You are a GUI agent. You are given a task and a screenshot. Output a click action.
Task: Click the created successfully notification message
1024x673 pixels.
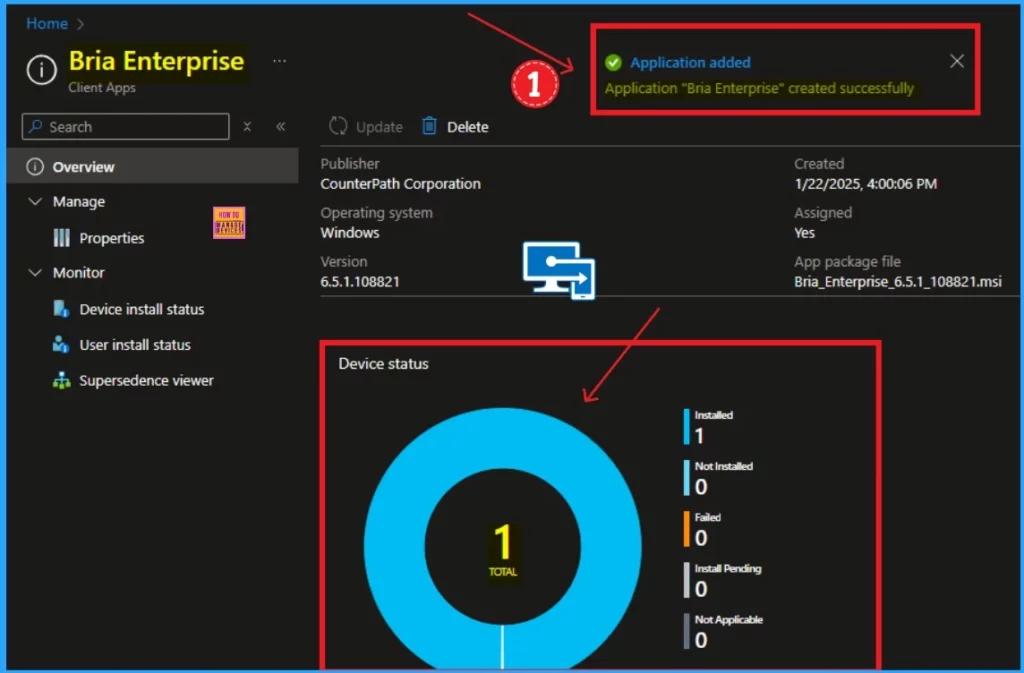click(x=759, y=88)
